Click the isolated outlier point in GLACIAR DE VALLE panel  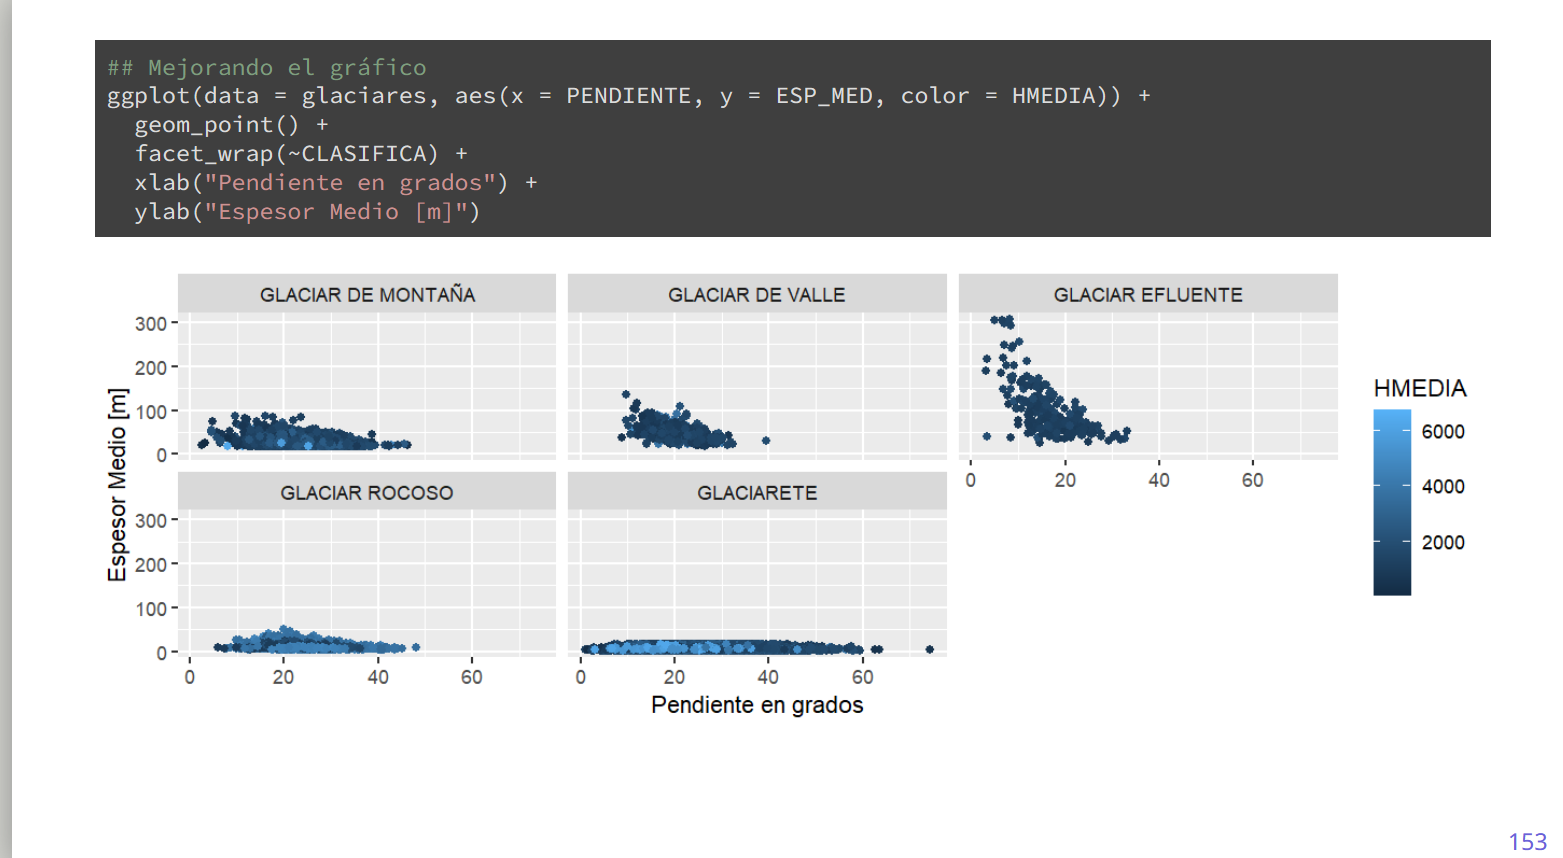click(765, 440)
